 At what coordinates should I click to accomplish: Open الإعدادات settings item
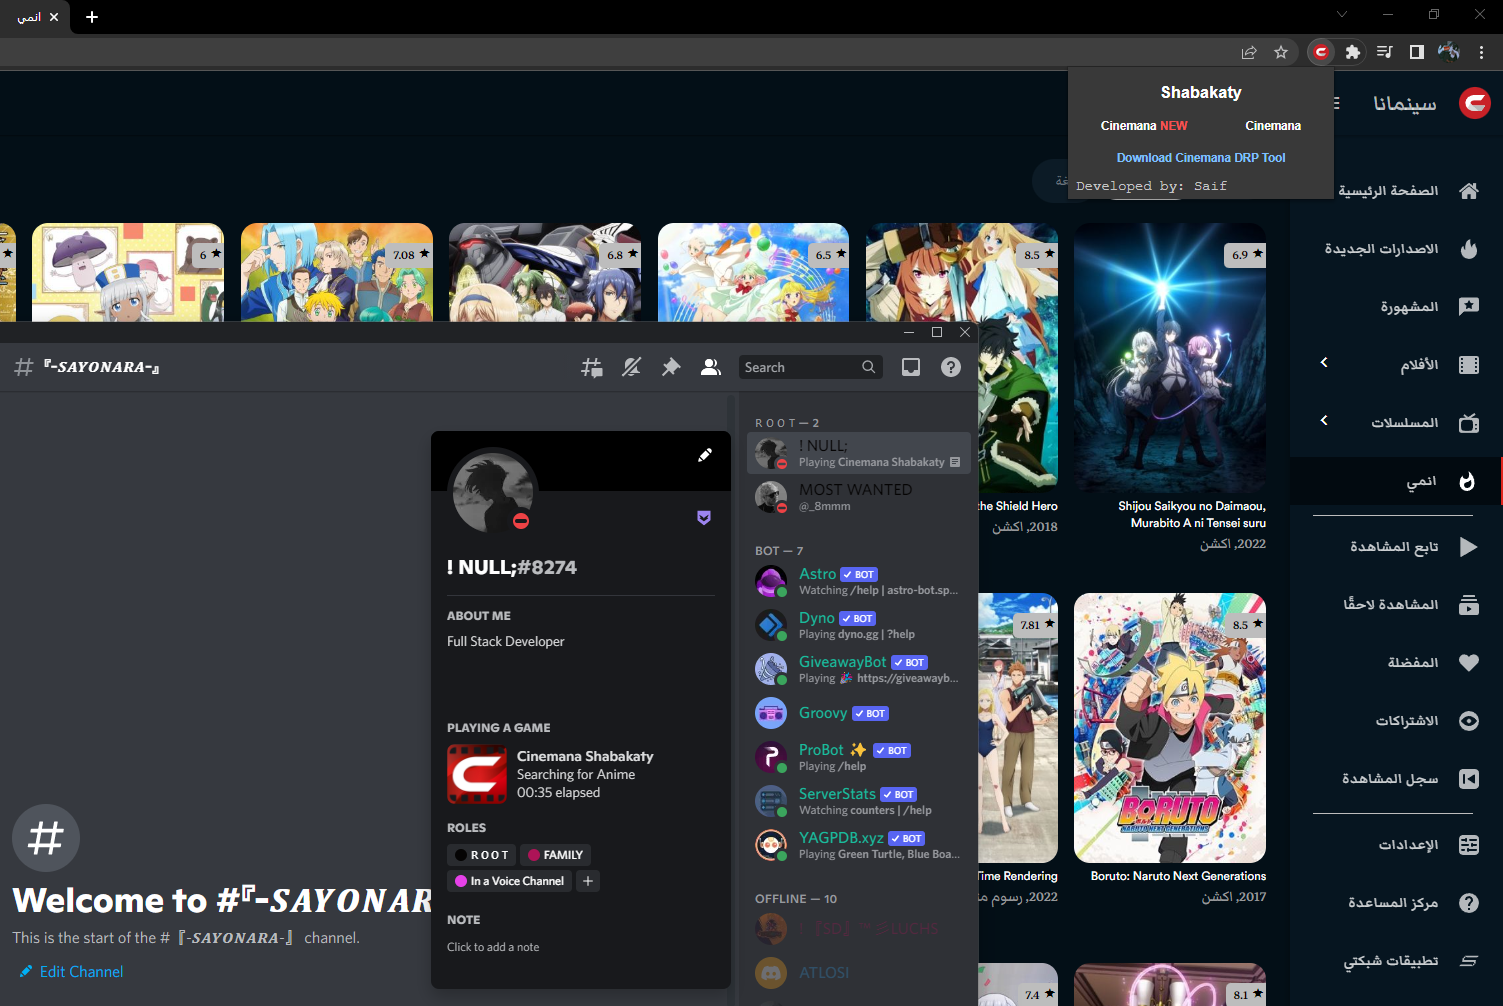(1396, 845)
